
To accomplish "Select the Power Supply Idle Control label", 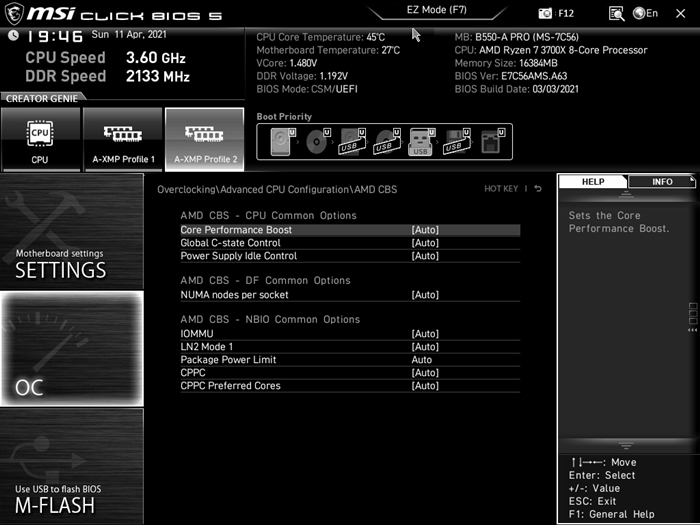I will [x=238, y=256].
